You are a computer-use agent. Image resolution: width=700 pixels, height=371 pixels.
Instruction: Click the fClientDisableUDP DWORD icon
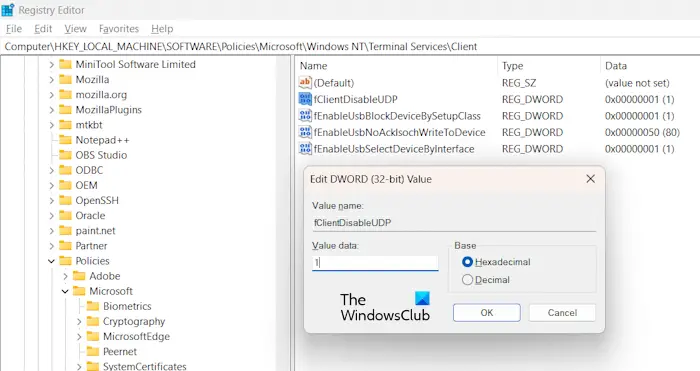[305, 99]
